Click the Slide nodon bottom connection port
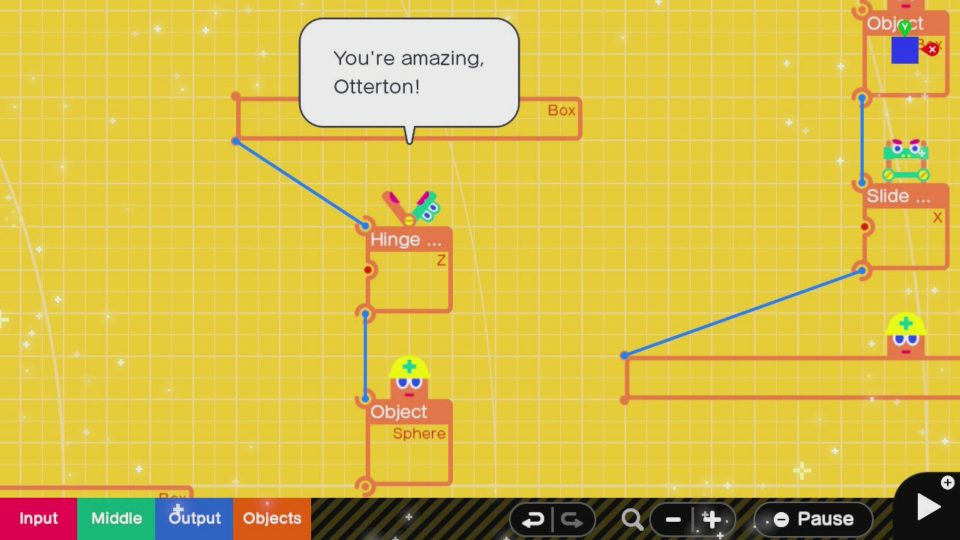 point(862,270)
